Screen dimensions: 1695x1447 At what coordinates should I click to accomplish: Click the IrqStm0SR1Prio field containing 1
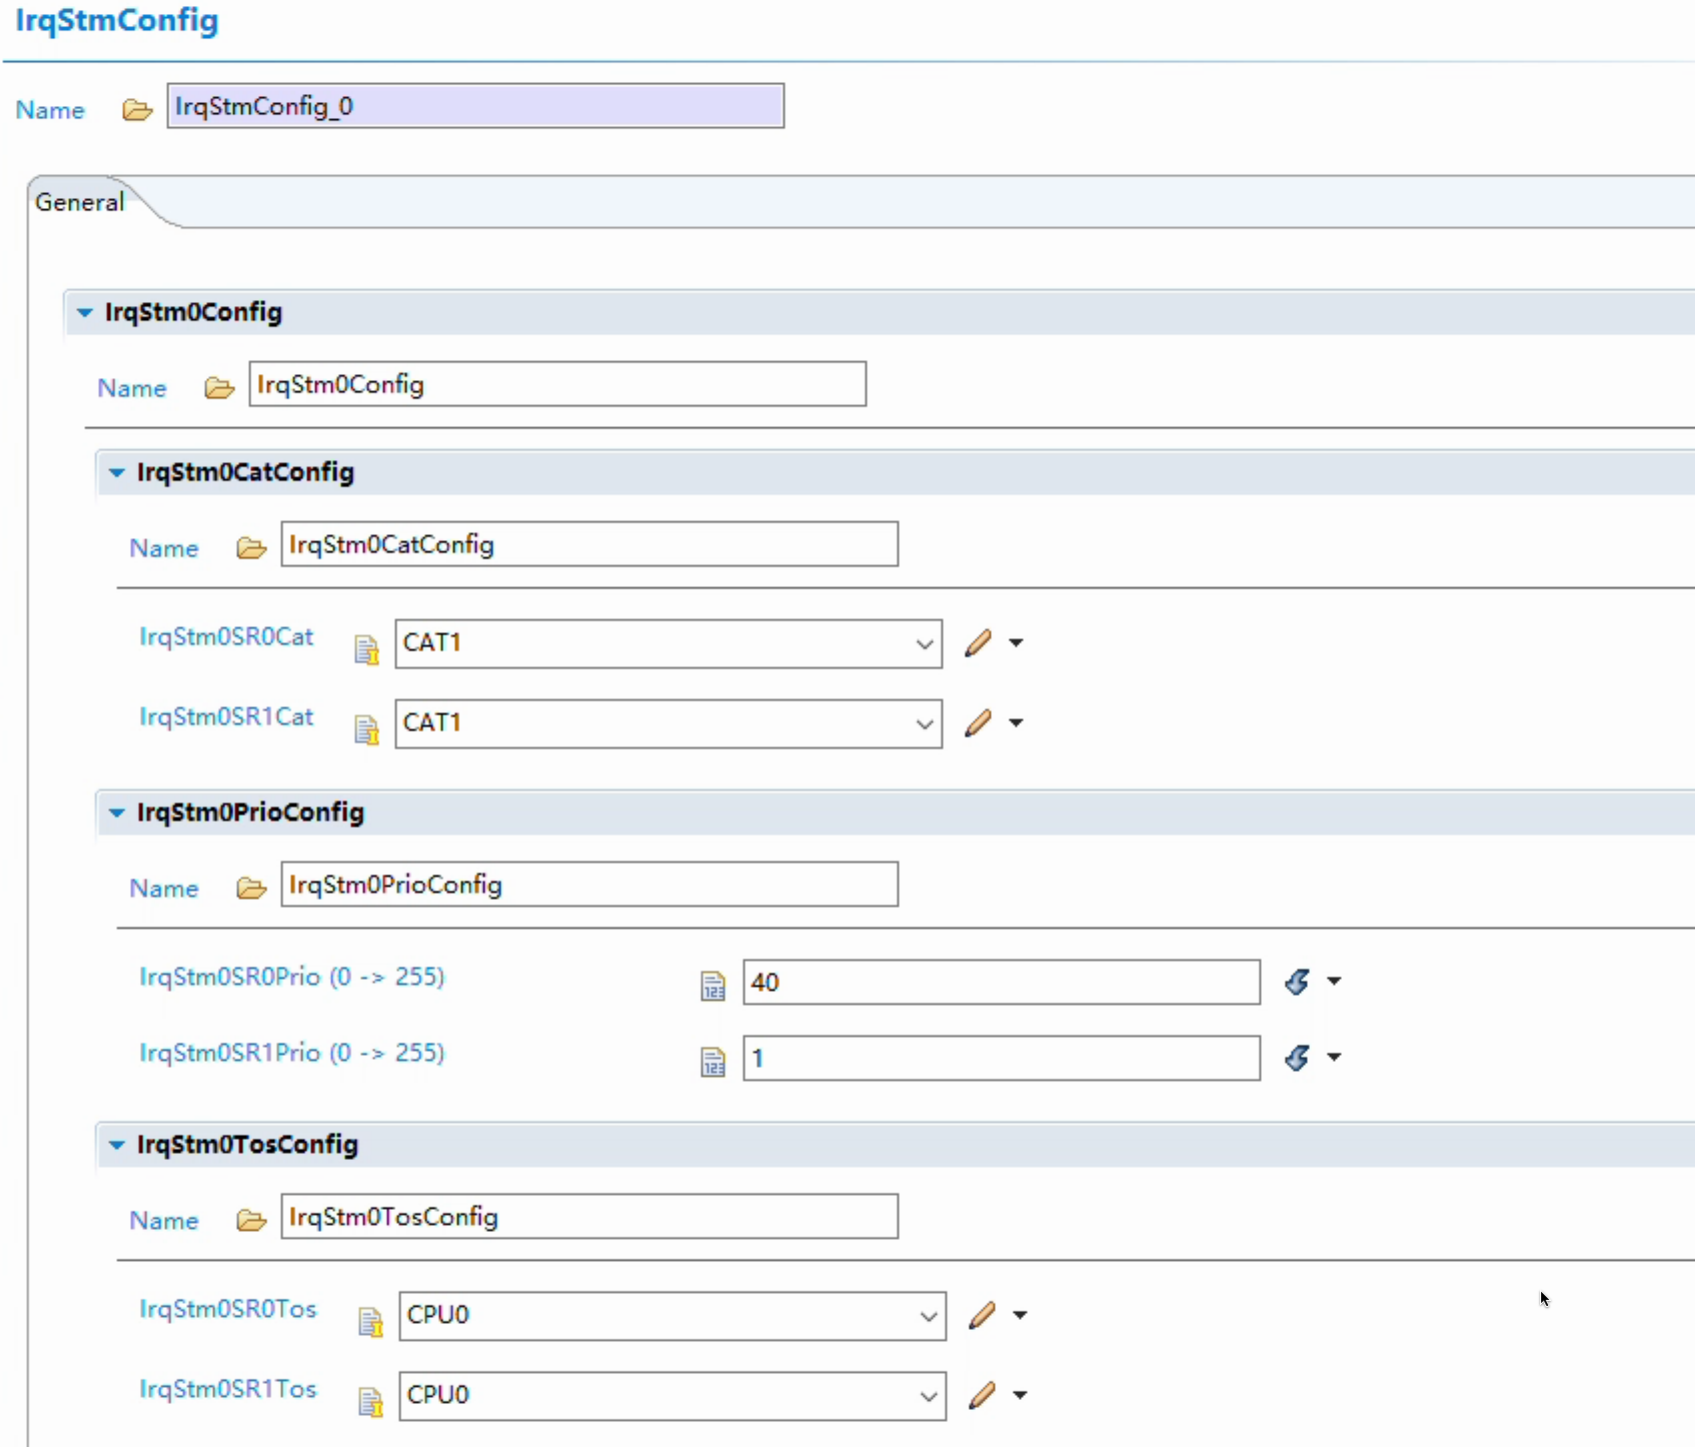(1001, 1058)
